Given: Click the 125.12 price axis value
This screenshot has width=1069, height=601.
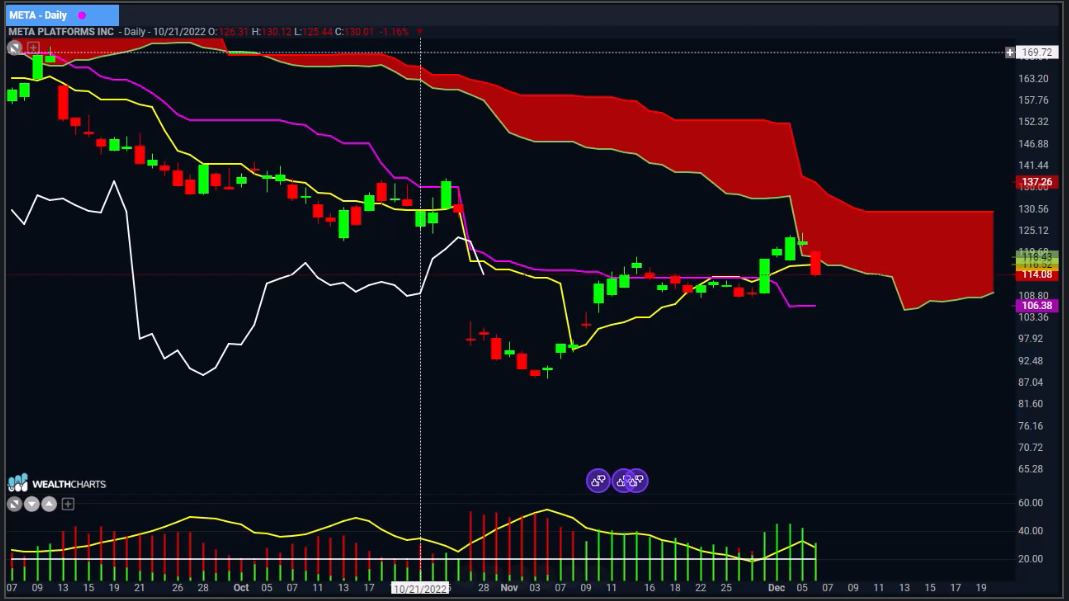Looking at the screenshot, I should click(x=1034, y=230).
